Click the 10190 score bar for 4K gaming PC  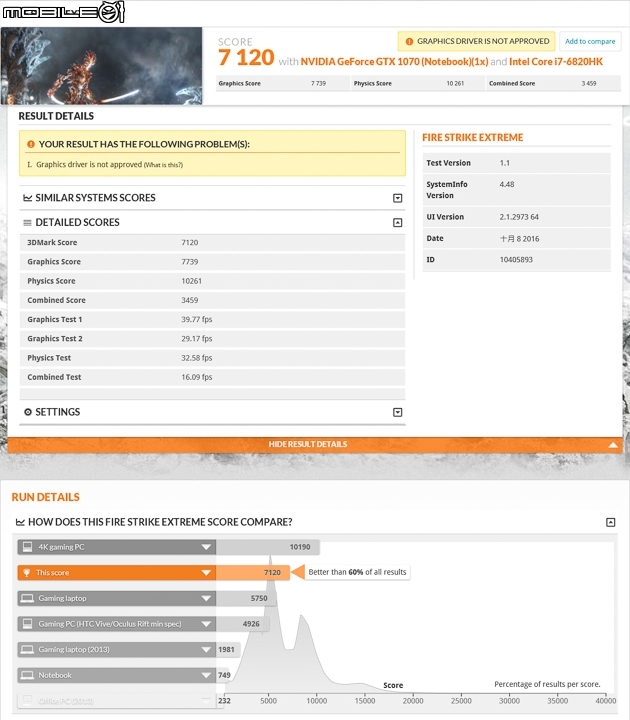[x=268, y=547]
